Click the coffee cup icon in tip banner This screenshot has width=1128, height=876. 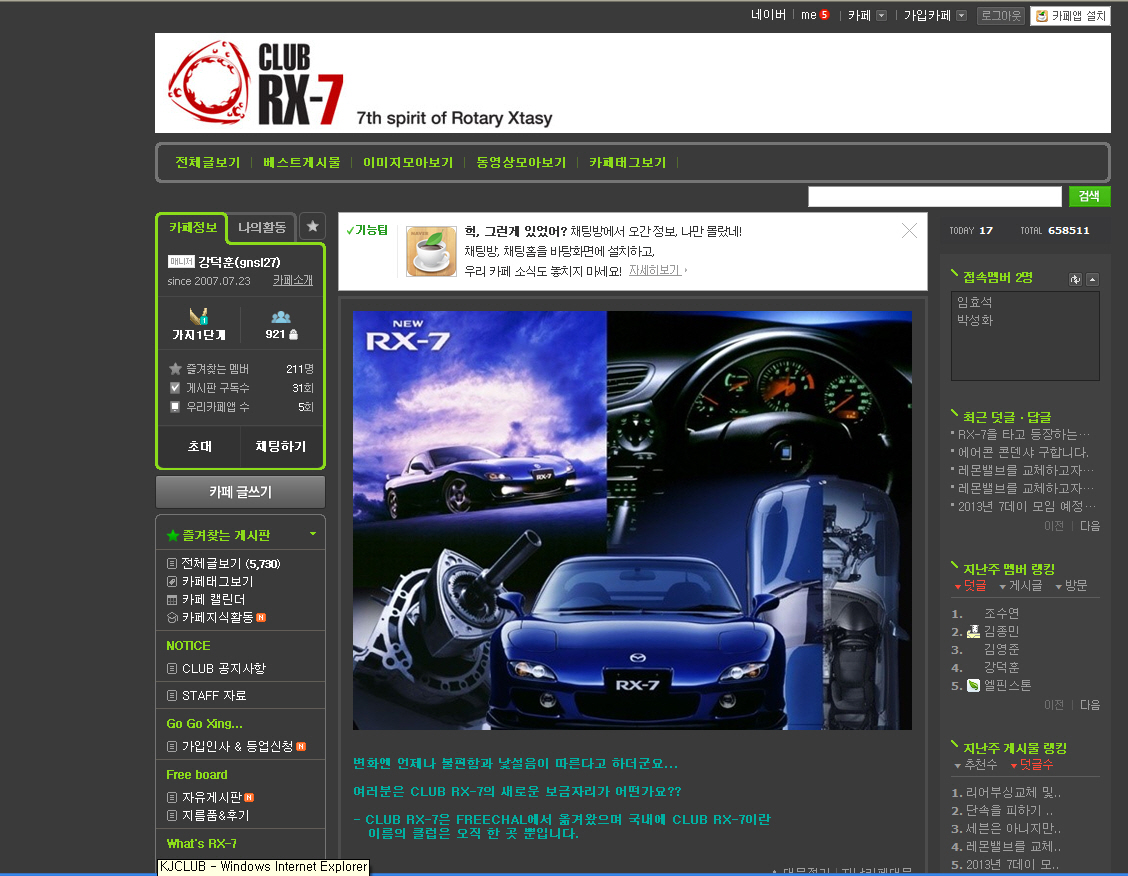pyautogui.click(x=431, y=251)
